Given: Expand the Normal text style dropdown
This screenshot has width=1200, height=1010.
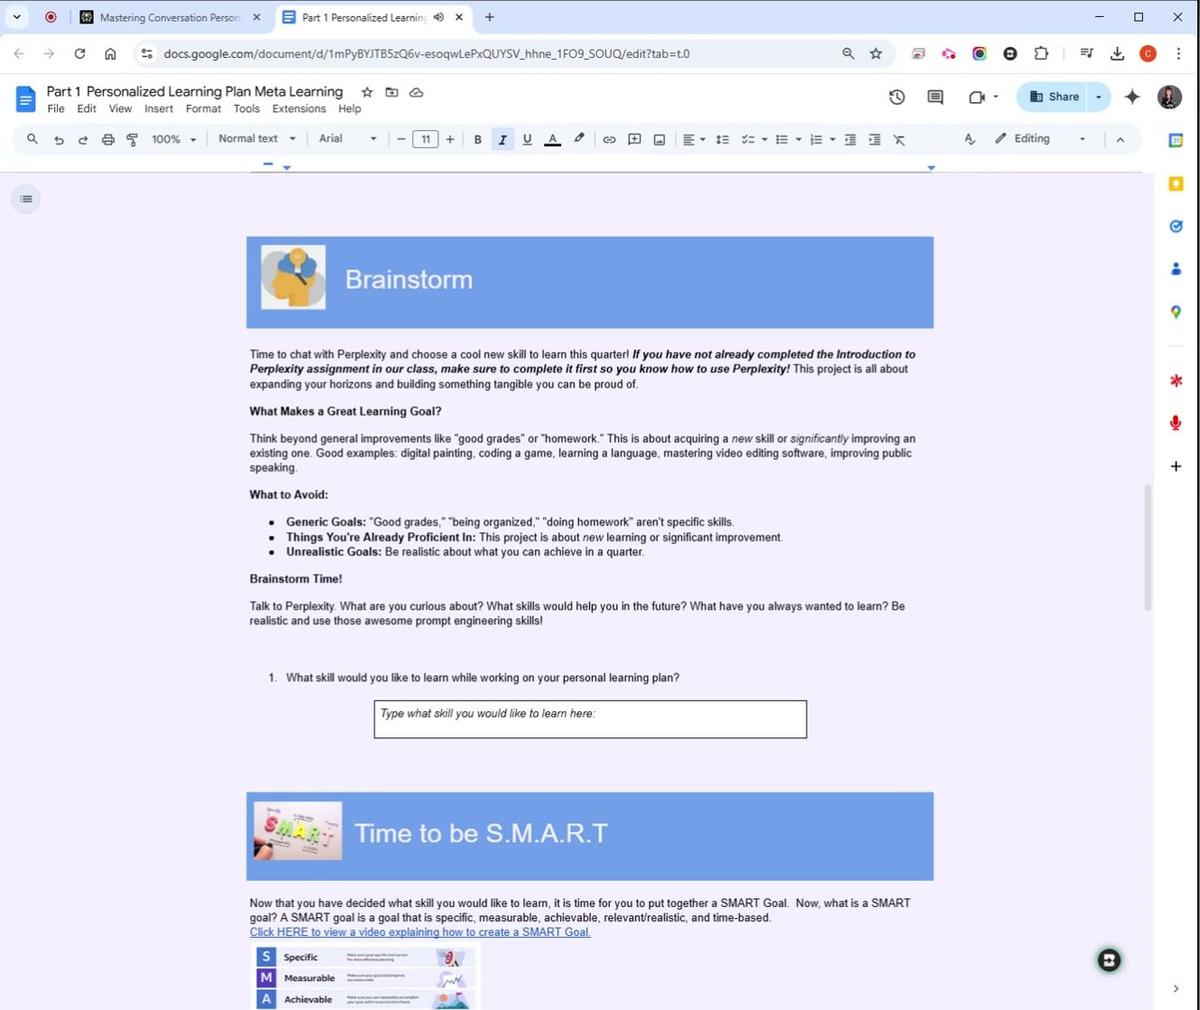Looking at the screenshot, I should [x=257, y=139].
